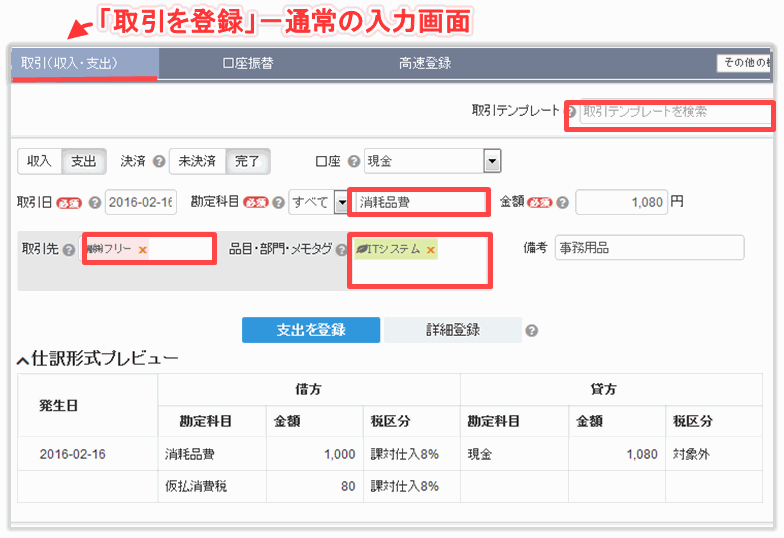
Task: Focus the 取引テンプレートを検索 field
Action: click(676, 112)
